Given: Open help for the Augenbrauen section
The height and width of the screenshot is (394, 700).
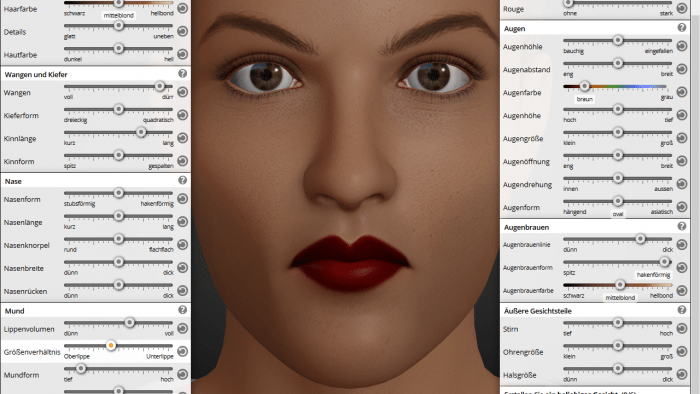Looking at the screenshot, I should coord(682,226).
